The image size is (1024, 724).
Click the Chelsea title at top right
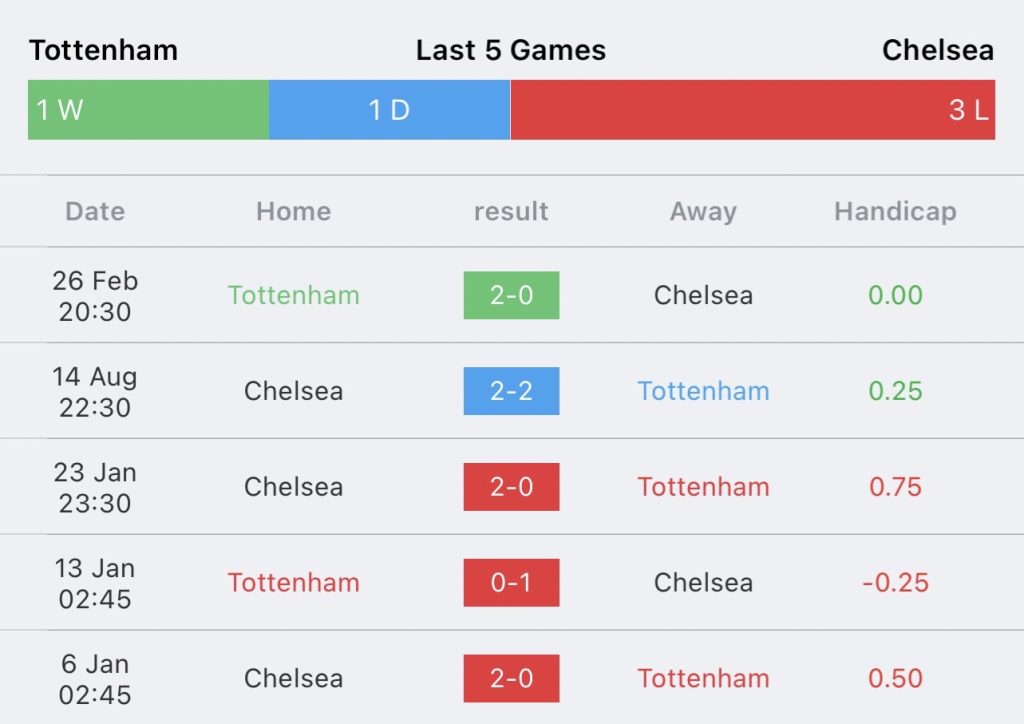tap(937, 50)
